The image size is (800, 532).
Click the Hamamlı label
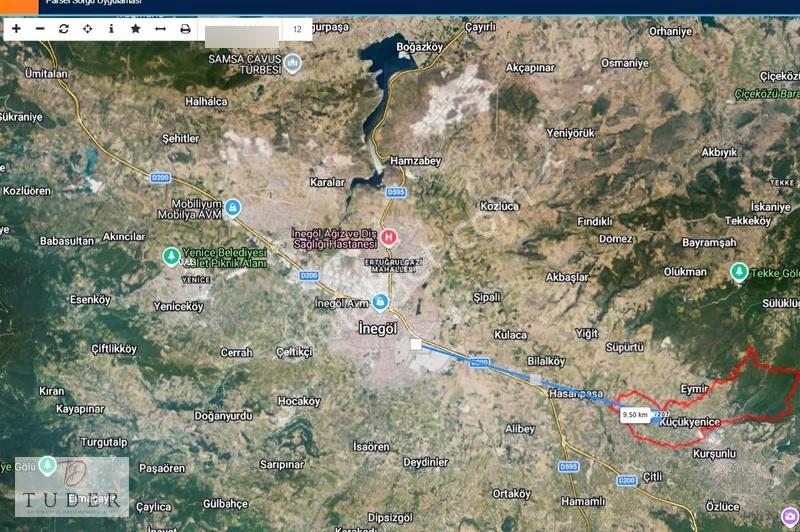click(x=583, y=501)
